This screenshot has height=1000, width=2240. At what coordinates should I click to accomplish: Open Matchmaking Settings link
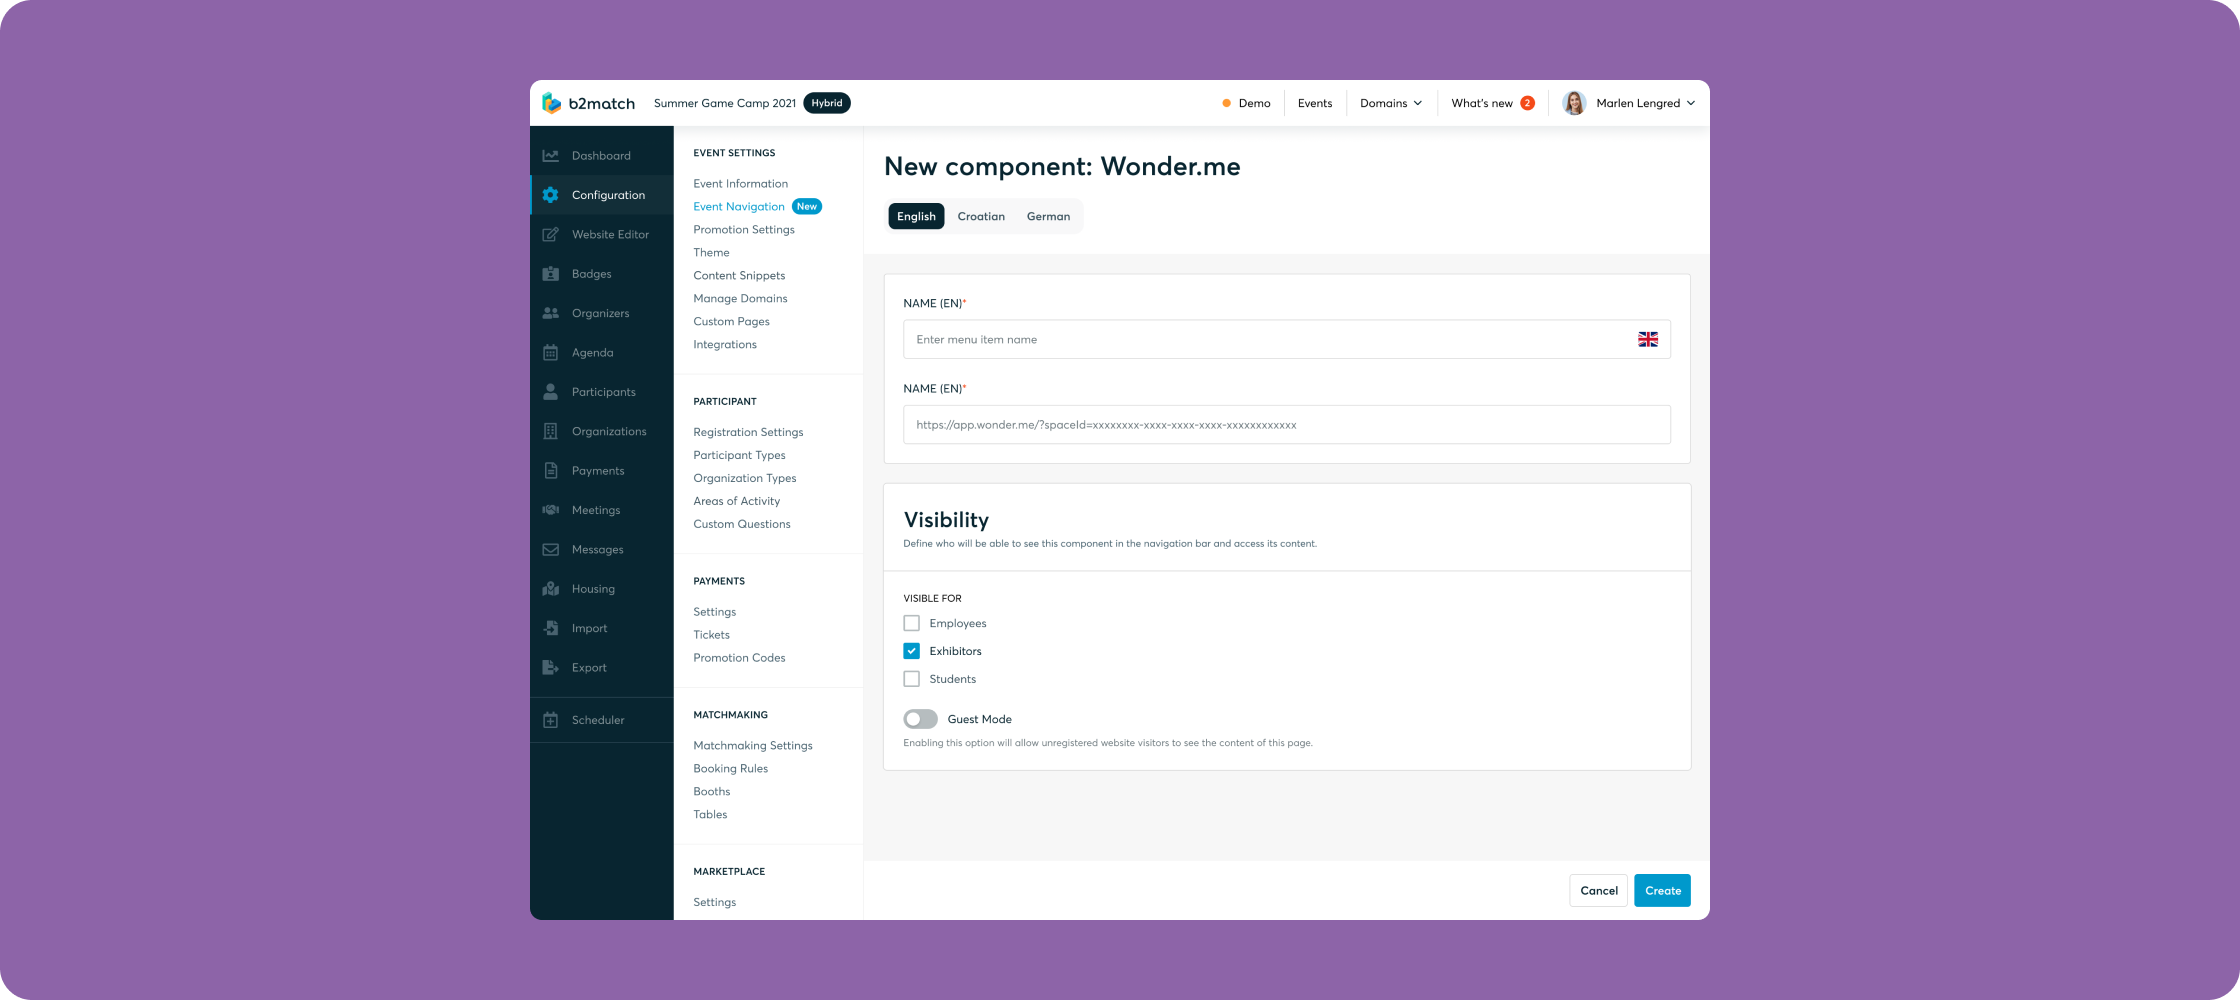(753, 746)
